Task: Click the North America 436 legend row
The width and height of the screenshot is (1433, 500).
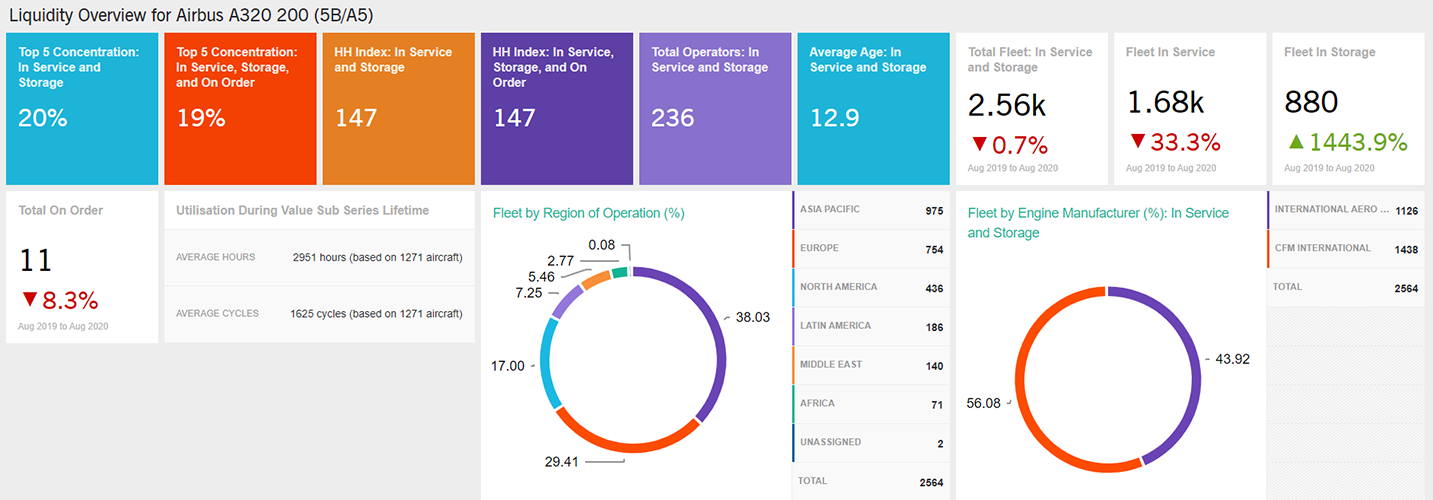Action: tap(871, 288)
